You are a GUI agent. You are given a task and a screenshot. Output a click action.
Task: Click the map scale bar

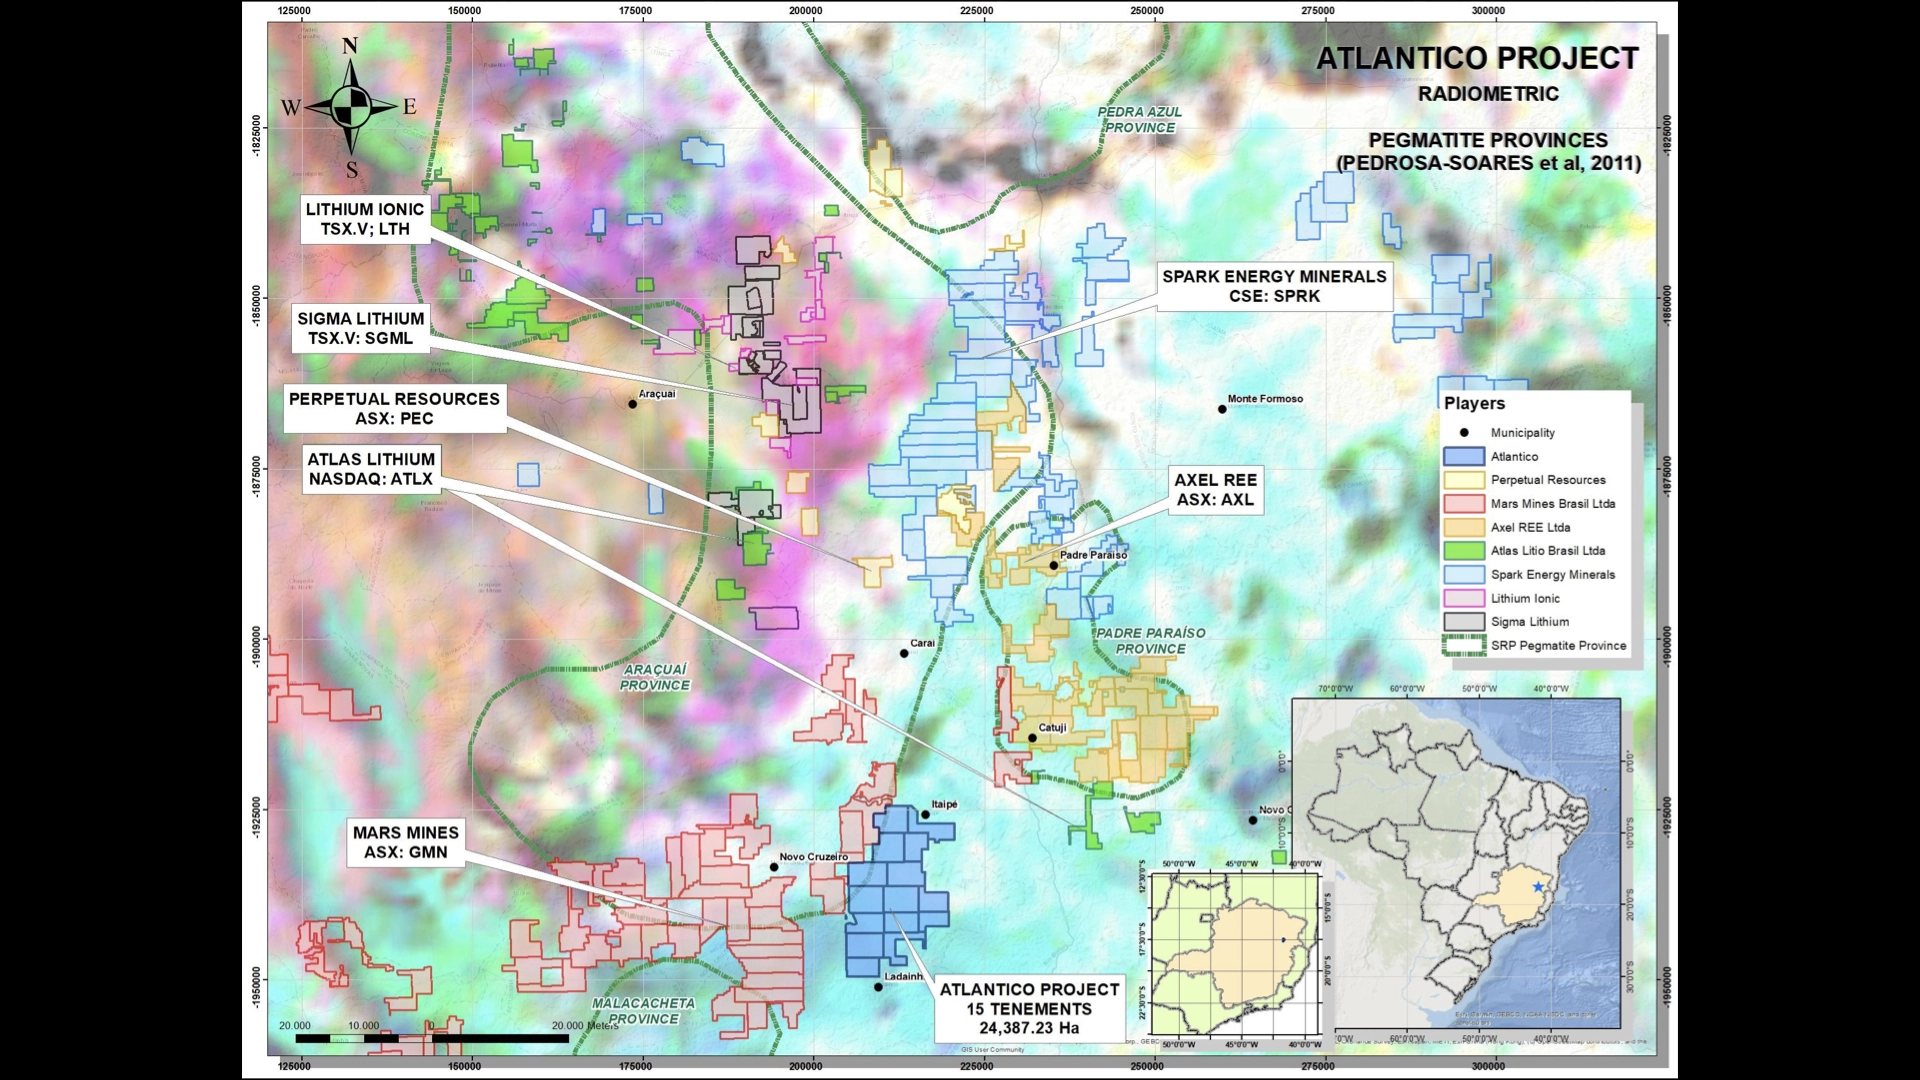433,1039
